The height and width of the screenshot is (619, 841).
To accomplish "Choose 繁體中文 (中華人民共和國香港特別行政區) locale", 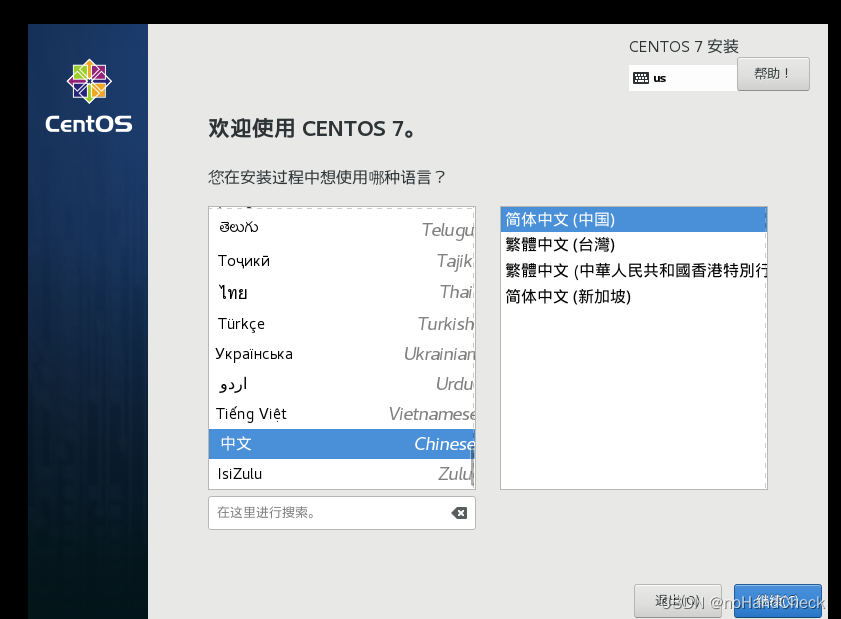I will (633, 270).
